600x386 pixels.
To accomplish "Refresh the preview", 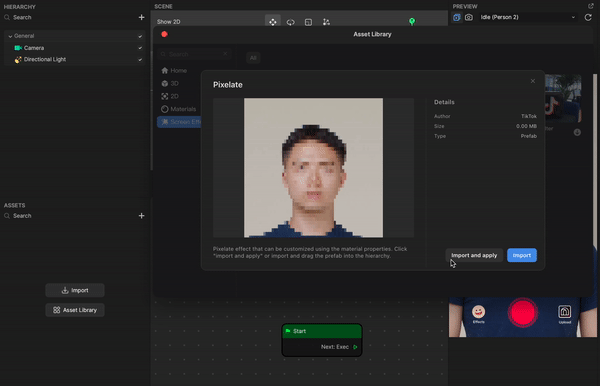I will click(588, 17).
